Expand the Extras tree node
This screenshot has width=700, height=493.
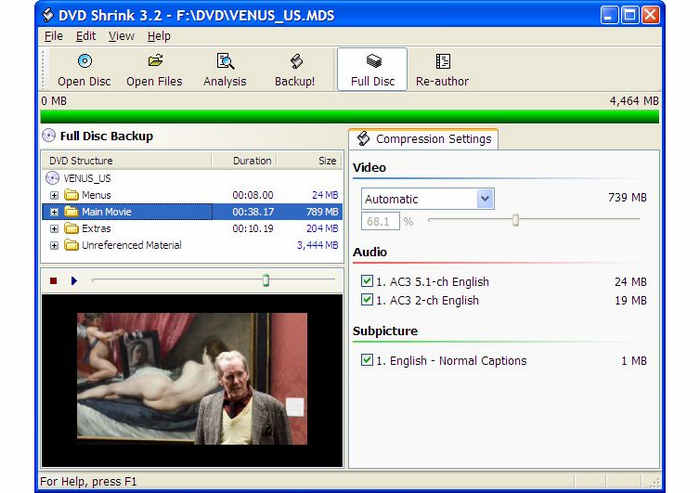(54, 229)
